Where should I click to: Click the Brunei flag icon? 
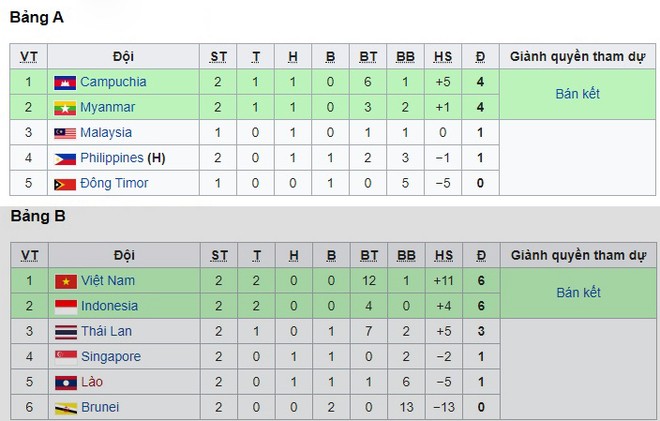click(x=66, y=408)
